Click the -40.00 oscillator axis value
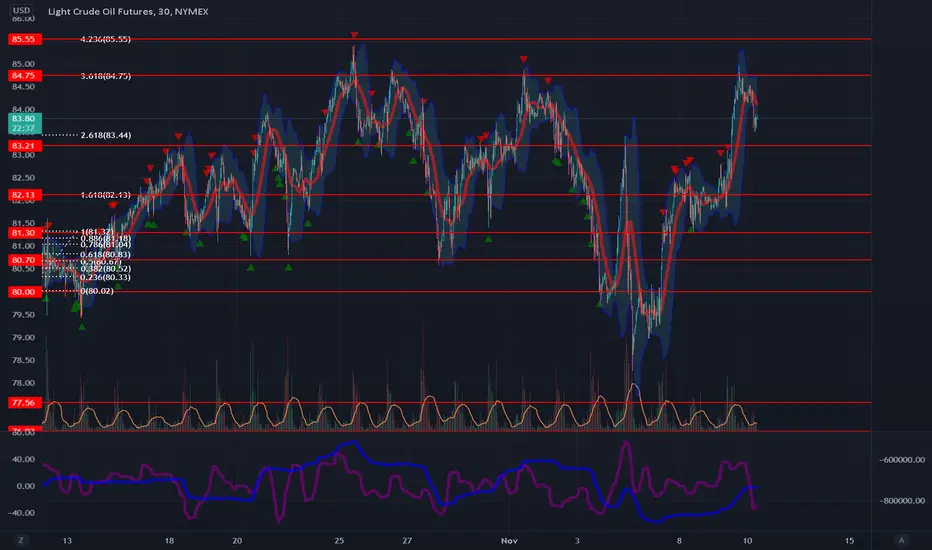This screenshot has width=932, height=550. (x=22, y=513)
